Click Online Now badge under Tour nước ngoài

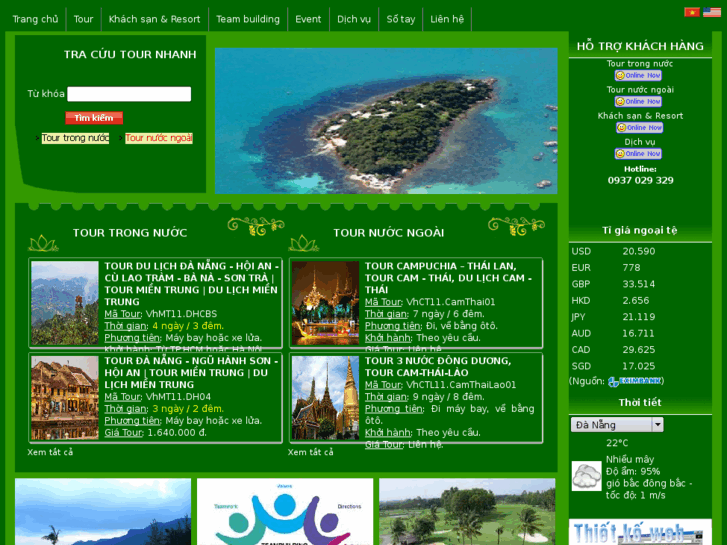click(x=638, y=101)
